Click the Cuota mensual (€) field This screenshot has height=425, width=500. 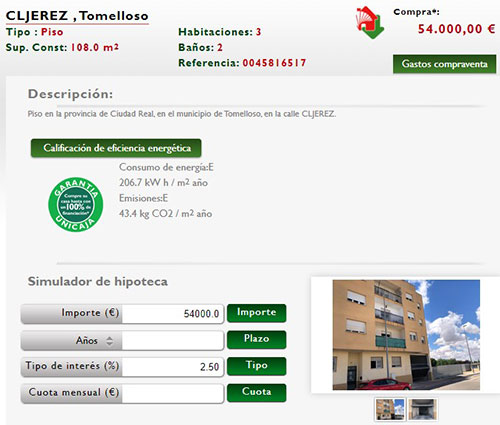[173, 394]
